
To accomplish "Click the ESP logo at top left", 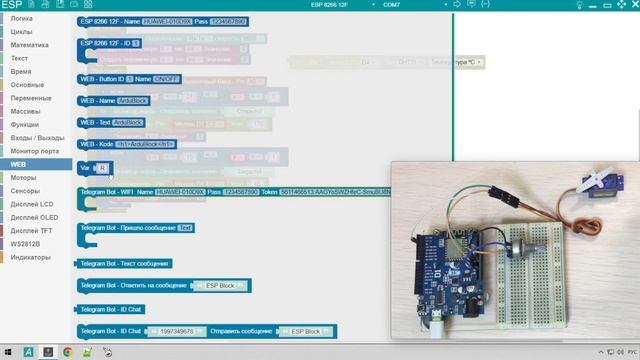I will point(12,4).
